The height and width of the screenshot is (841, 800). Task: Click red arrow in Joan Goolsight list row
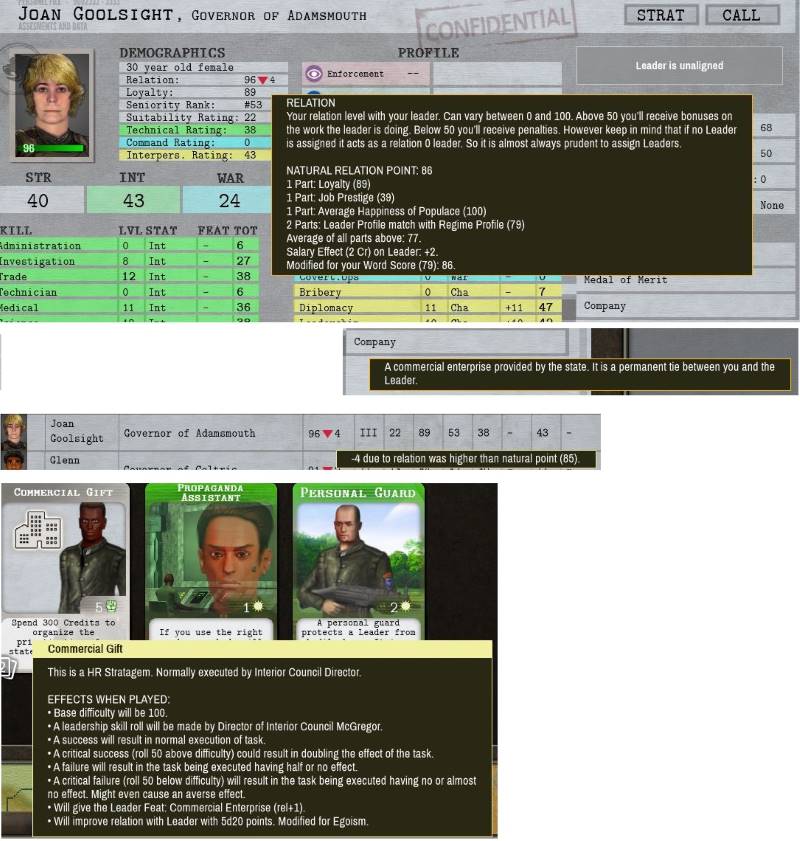328,433
